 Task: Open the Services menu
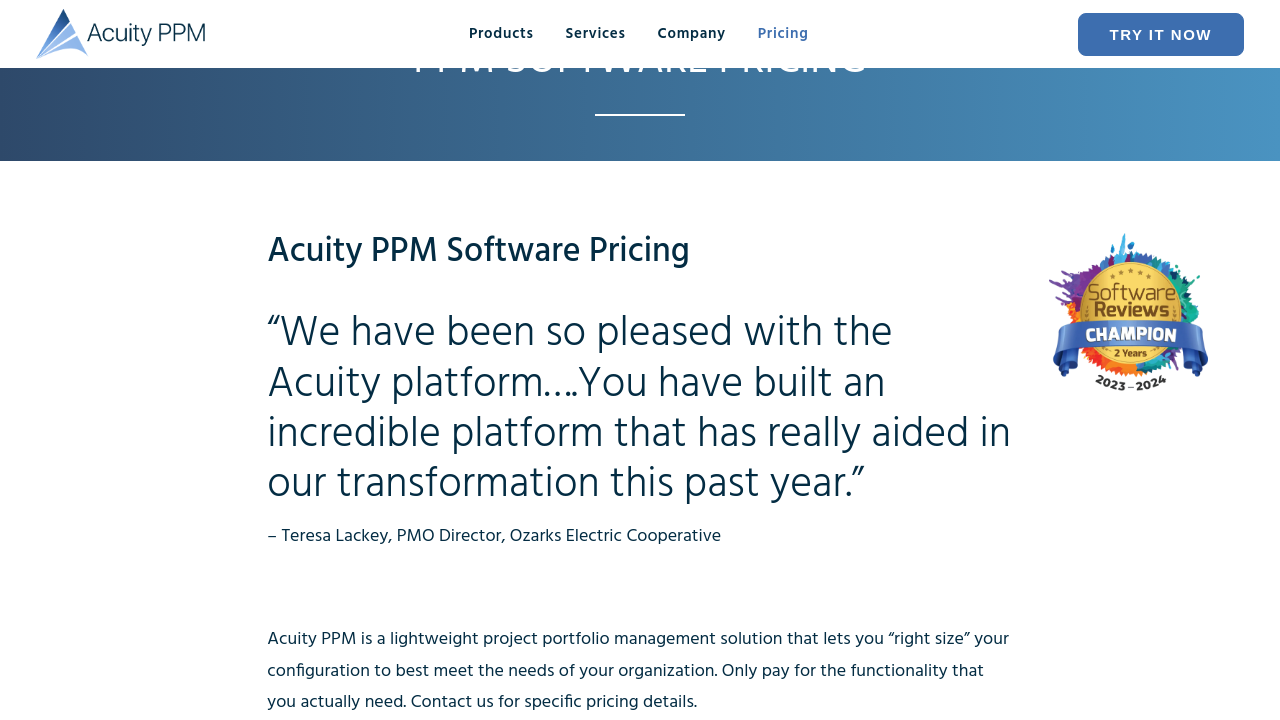pos(595,34)
